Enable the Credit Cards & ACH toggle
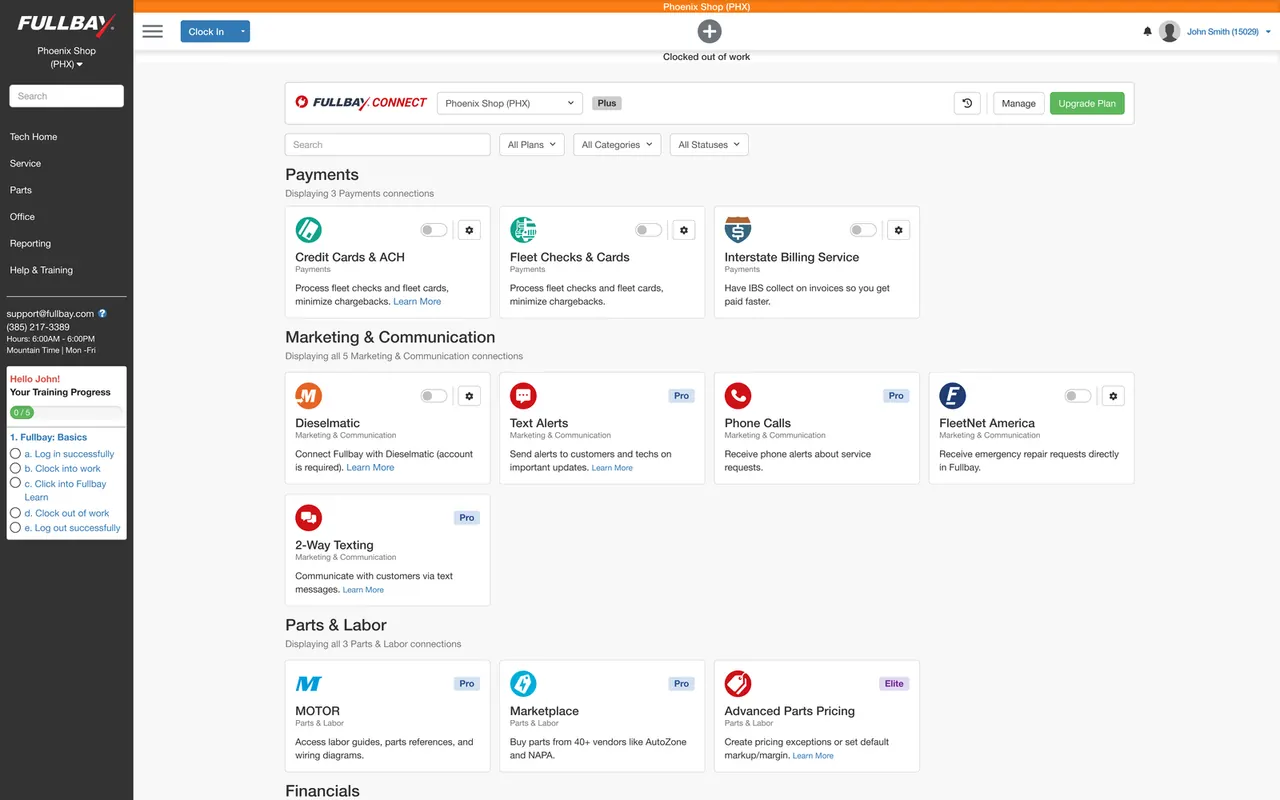 click(434, 230)
